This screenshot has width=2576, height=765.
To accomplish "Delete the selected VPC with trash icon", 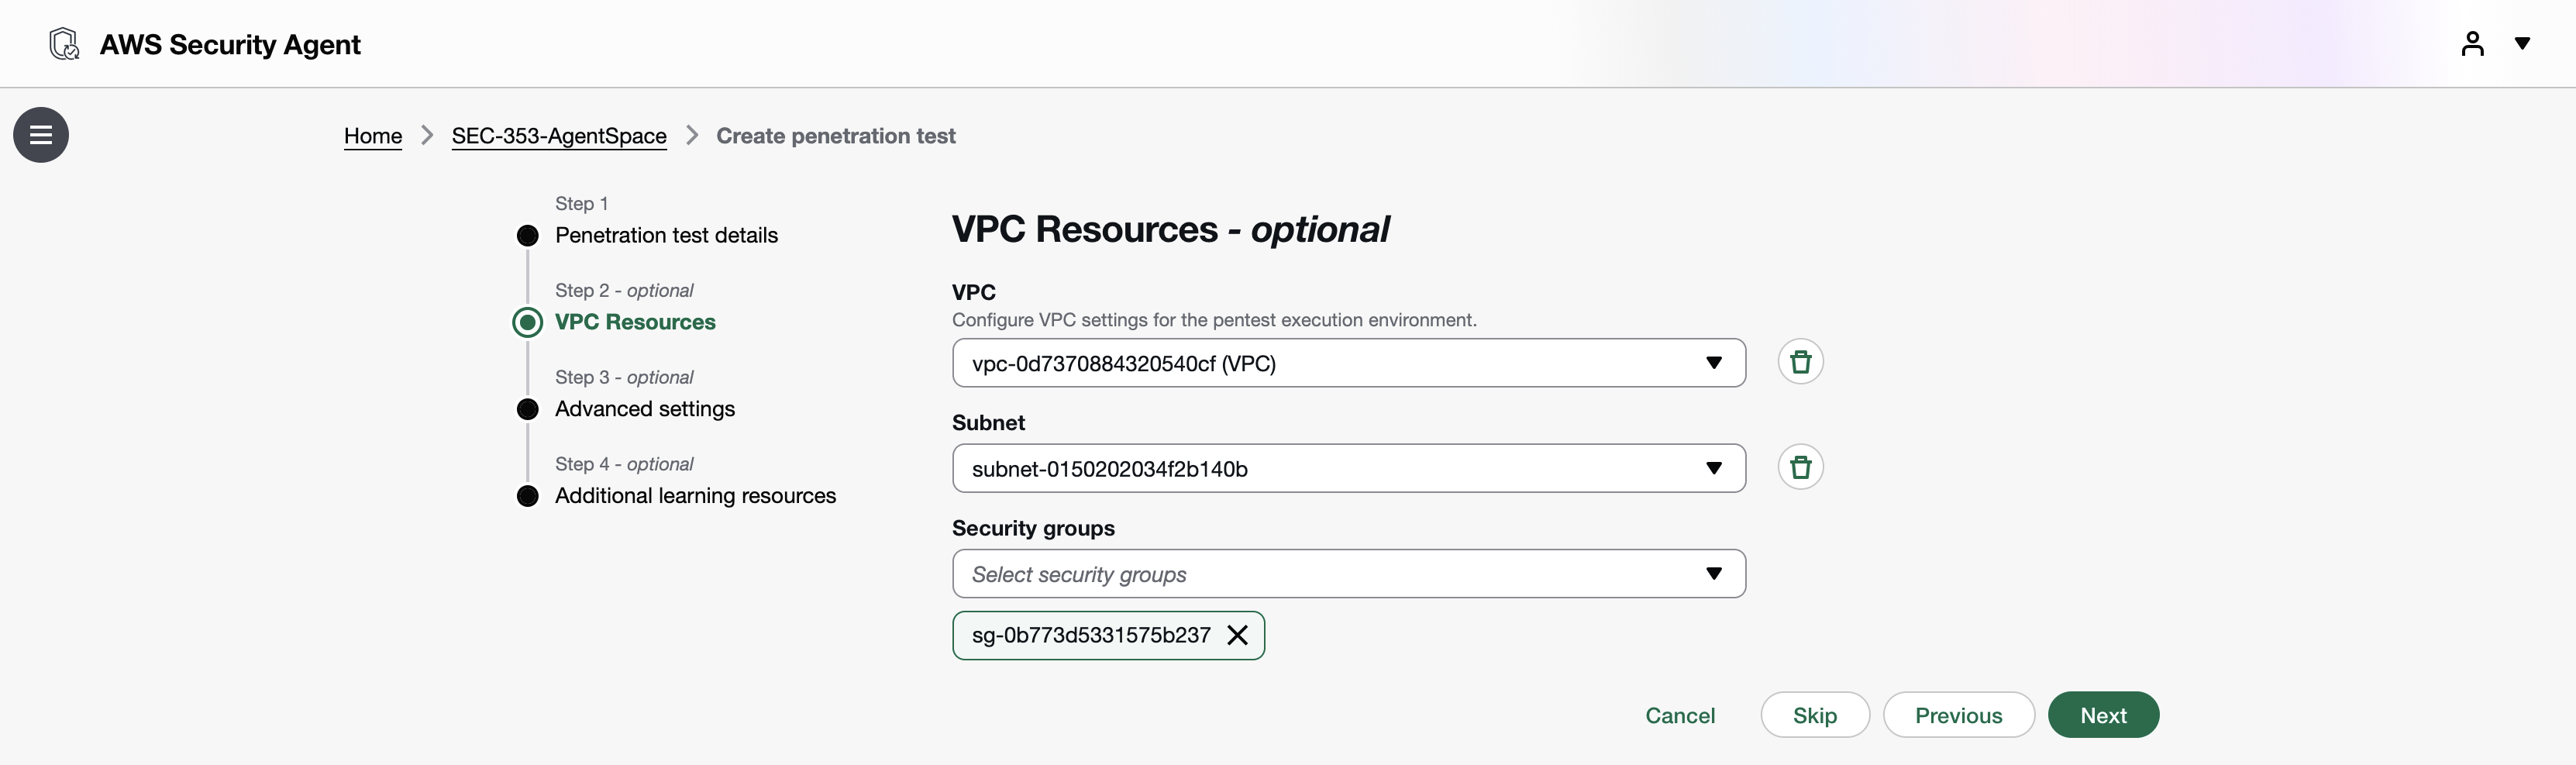I will point(1800,362).
